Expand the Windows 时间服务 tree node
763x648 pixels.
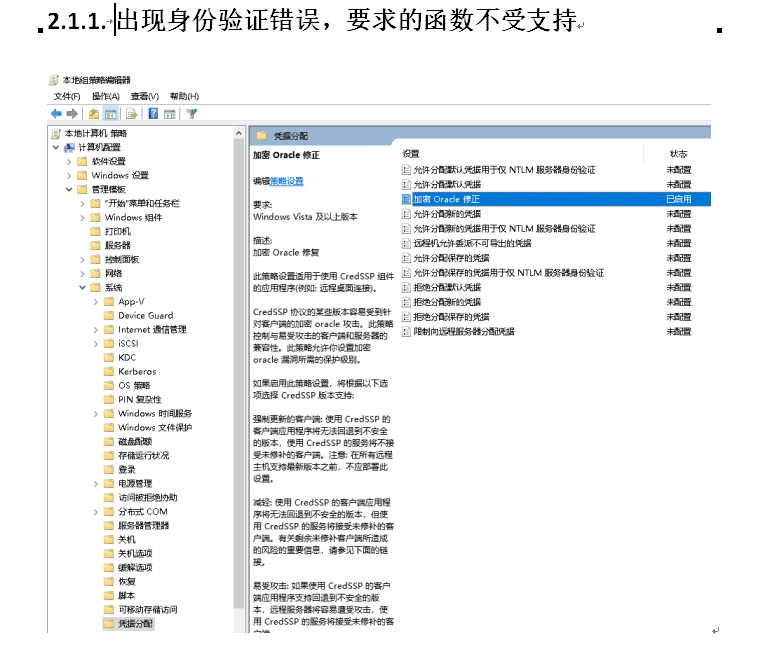(x=96, y=414)
